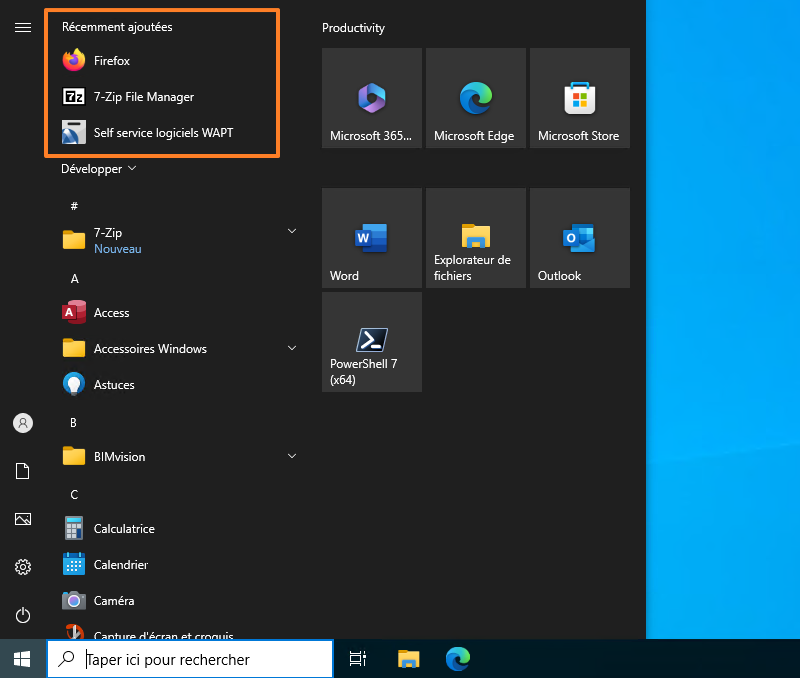This screenshot has height=678, width=800.
Task: Click the power button
Action: pyautogui.click(x=23, y=615)
